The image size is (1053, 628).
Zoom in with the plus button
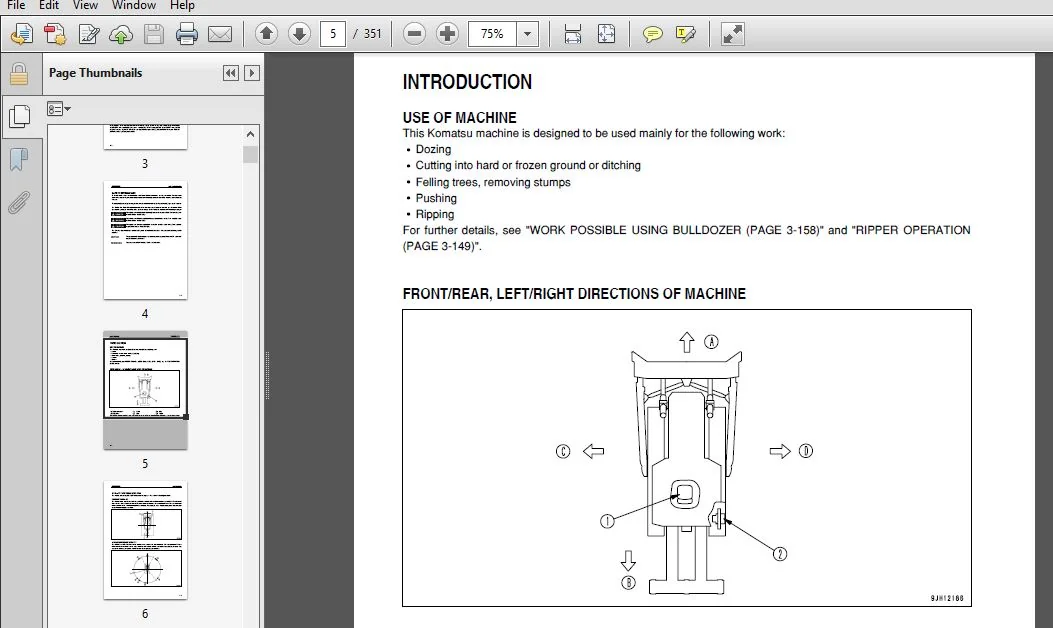447,34
